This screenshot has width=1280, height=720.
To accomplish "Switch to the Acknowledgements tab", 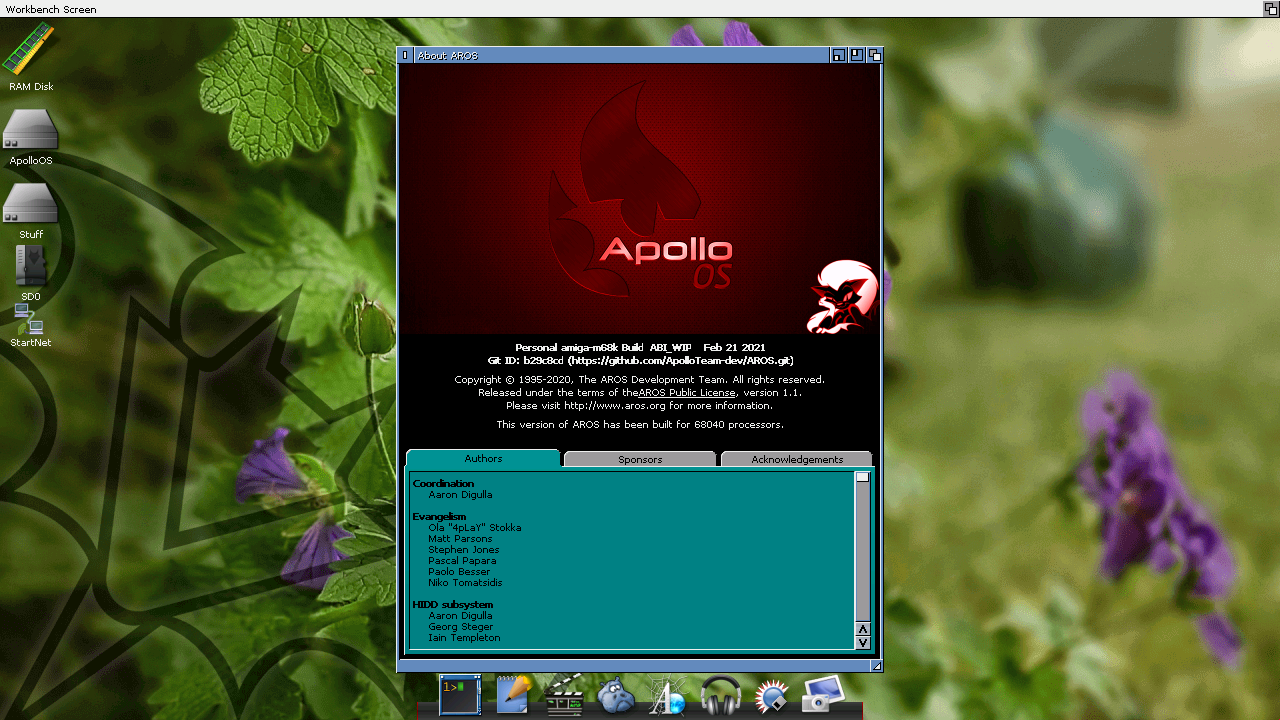I will tap(797, 459).
